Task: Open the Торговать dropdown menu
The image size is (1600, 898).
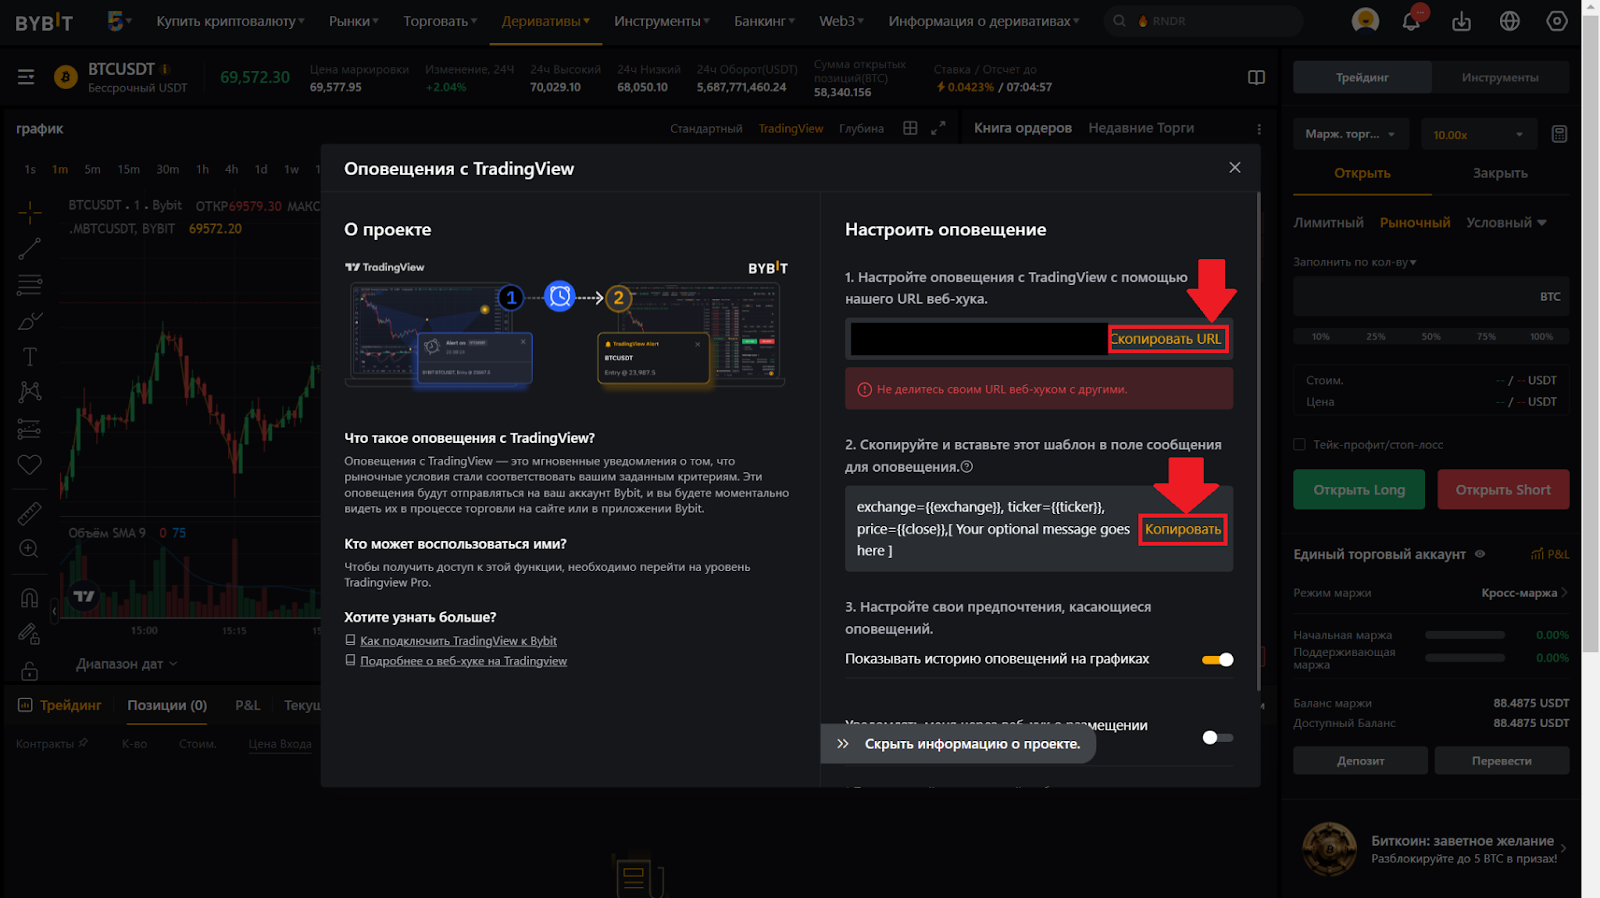Action: [x=440, y=21]
